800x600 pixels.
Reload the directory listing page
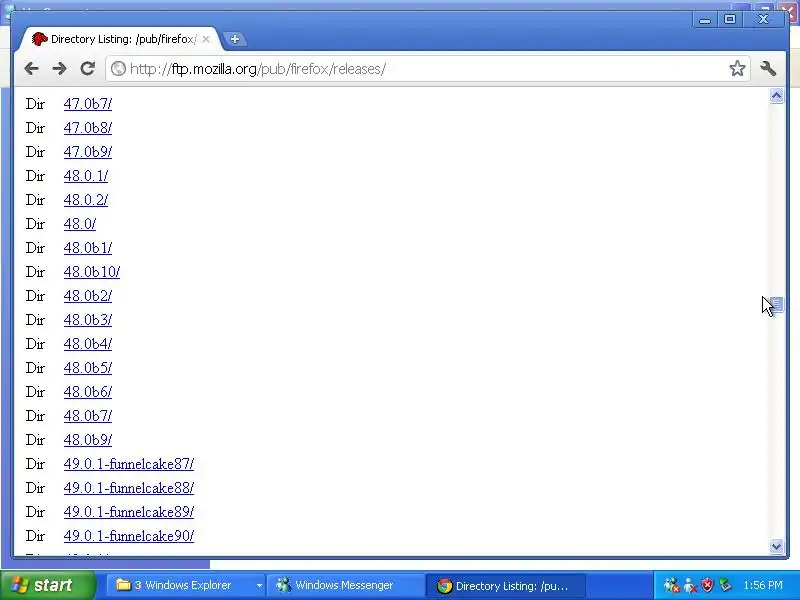tap(88, 68)
